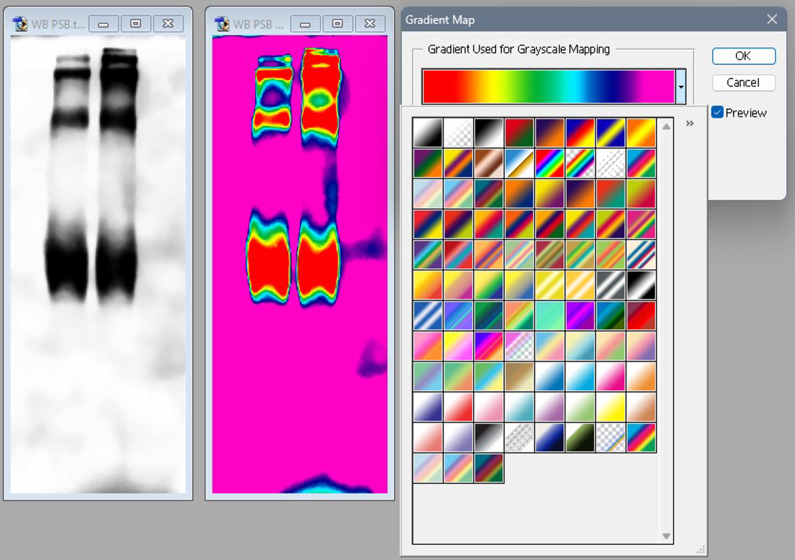Choose the transparent stripes preset in second row

coord(611,164)
